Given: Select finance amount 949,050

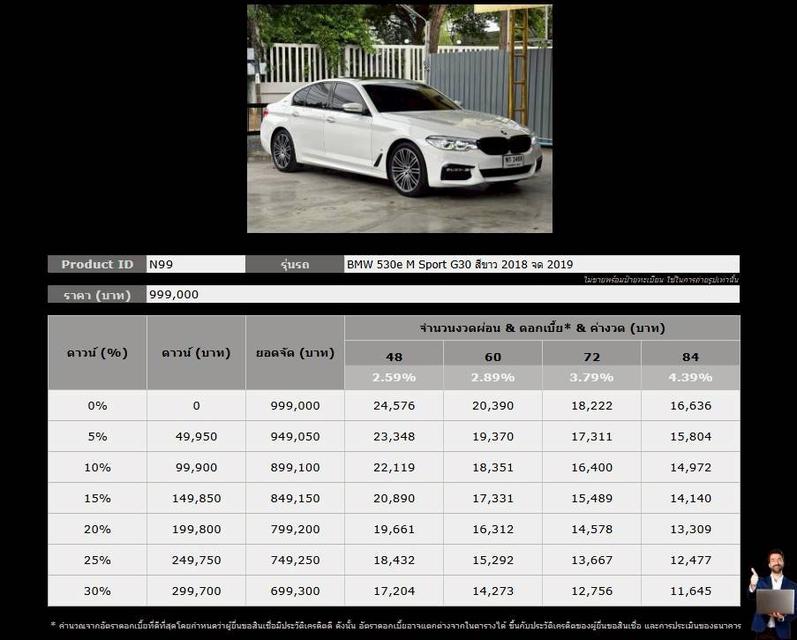Looking at the screenshot, I should 295,437.
